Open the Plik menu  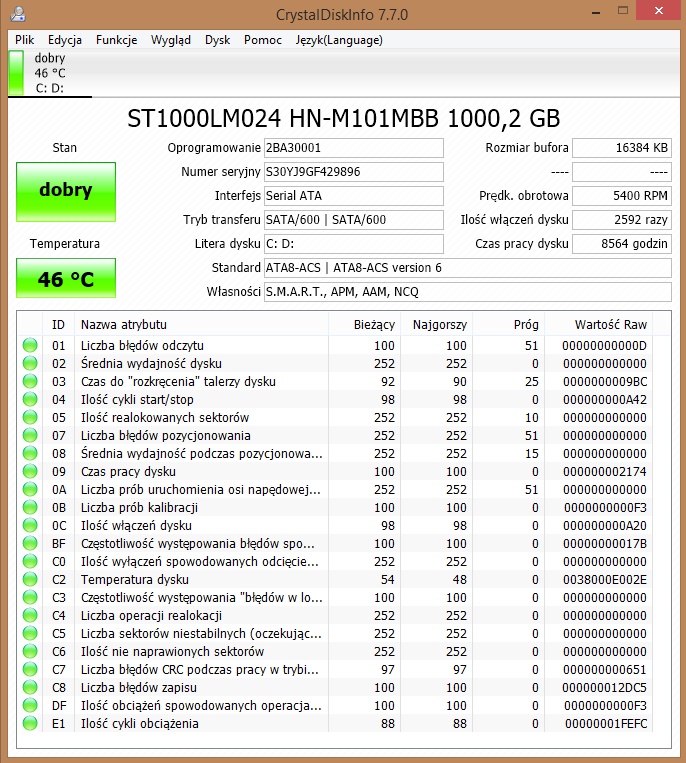(x=24, y=40)
